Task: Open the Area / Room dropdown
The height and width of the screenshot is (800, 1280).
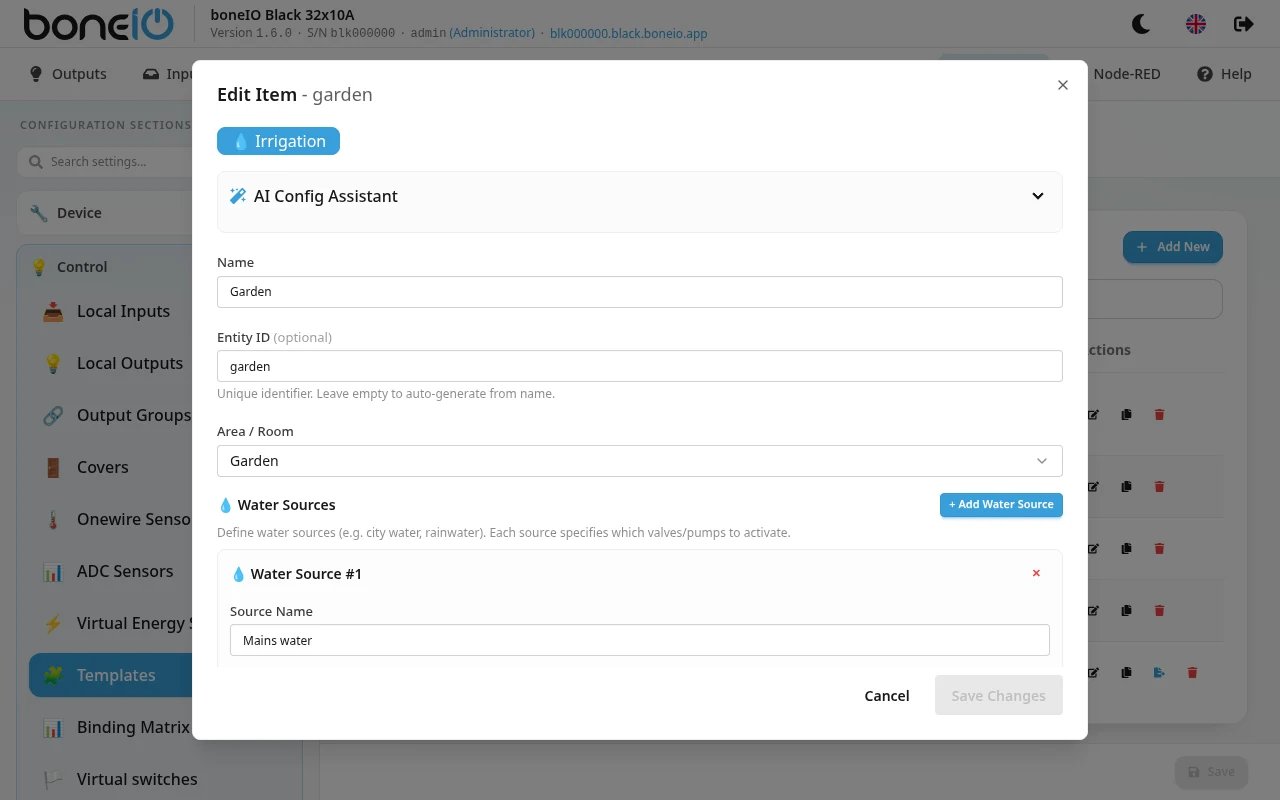Action: click(x=639, y=461)
